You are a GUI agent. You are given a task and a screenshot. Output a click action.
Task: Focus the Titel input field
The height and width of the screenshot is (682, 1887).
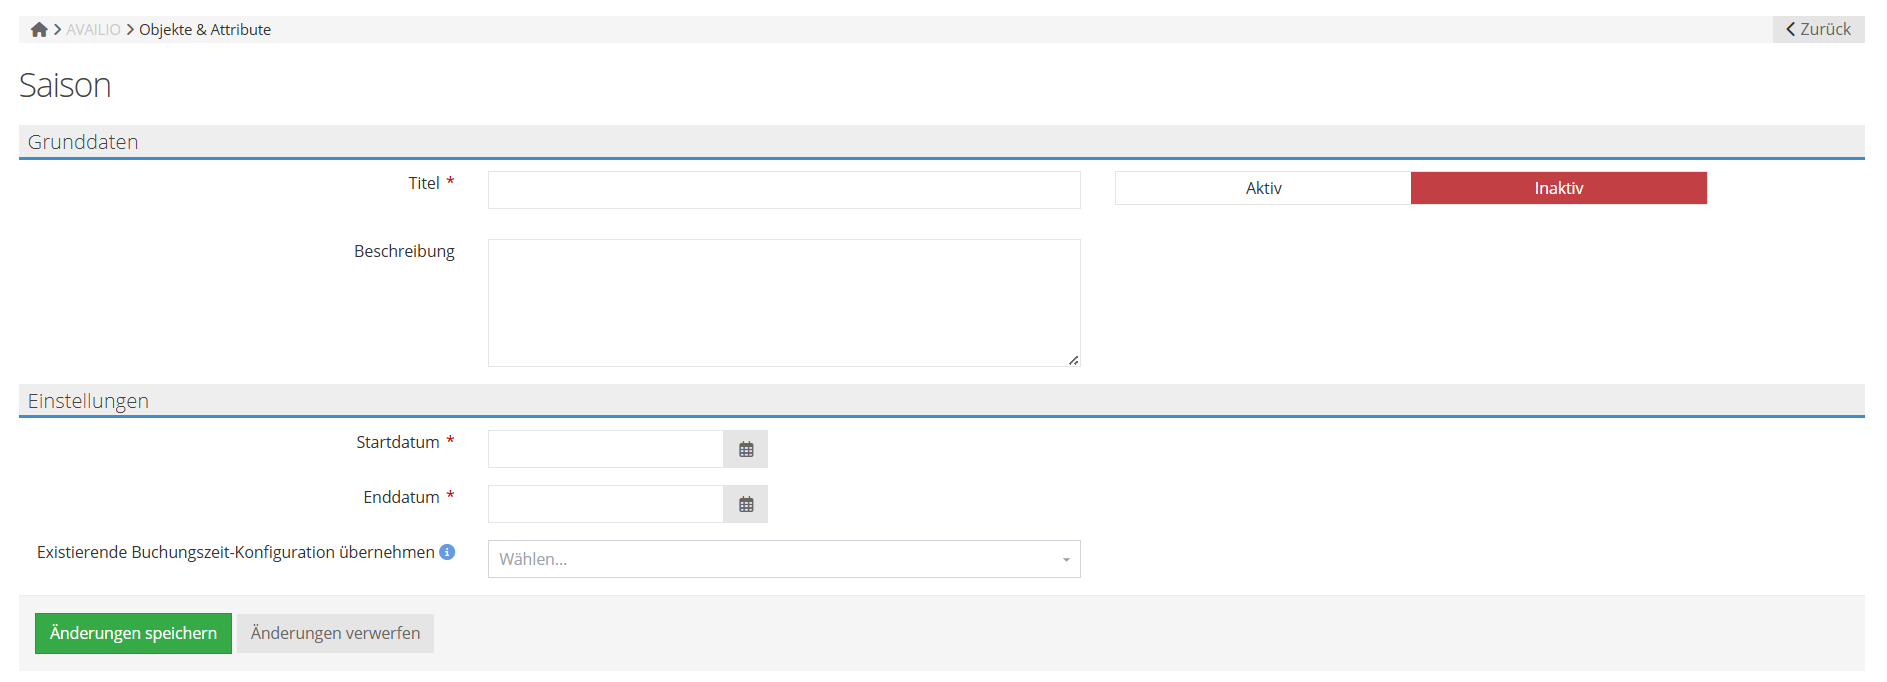784,190
